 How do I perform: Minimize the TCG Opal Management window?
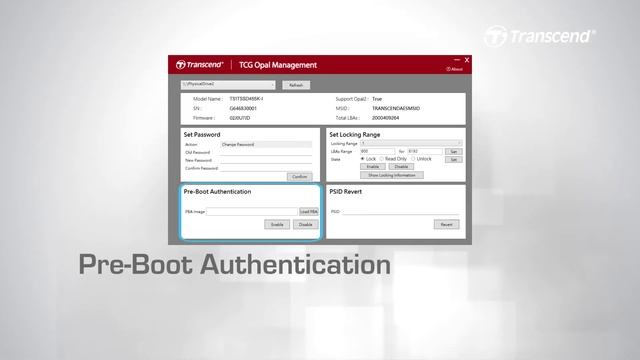coord(457,60)
